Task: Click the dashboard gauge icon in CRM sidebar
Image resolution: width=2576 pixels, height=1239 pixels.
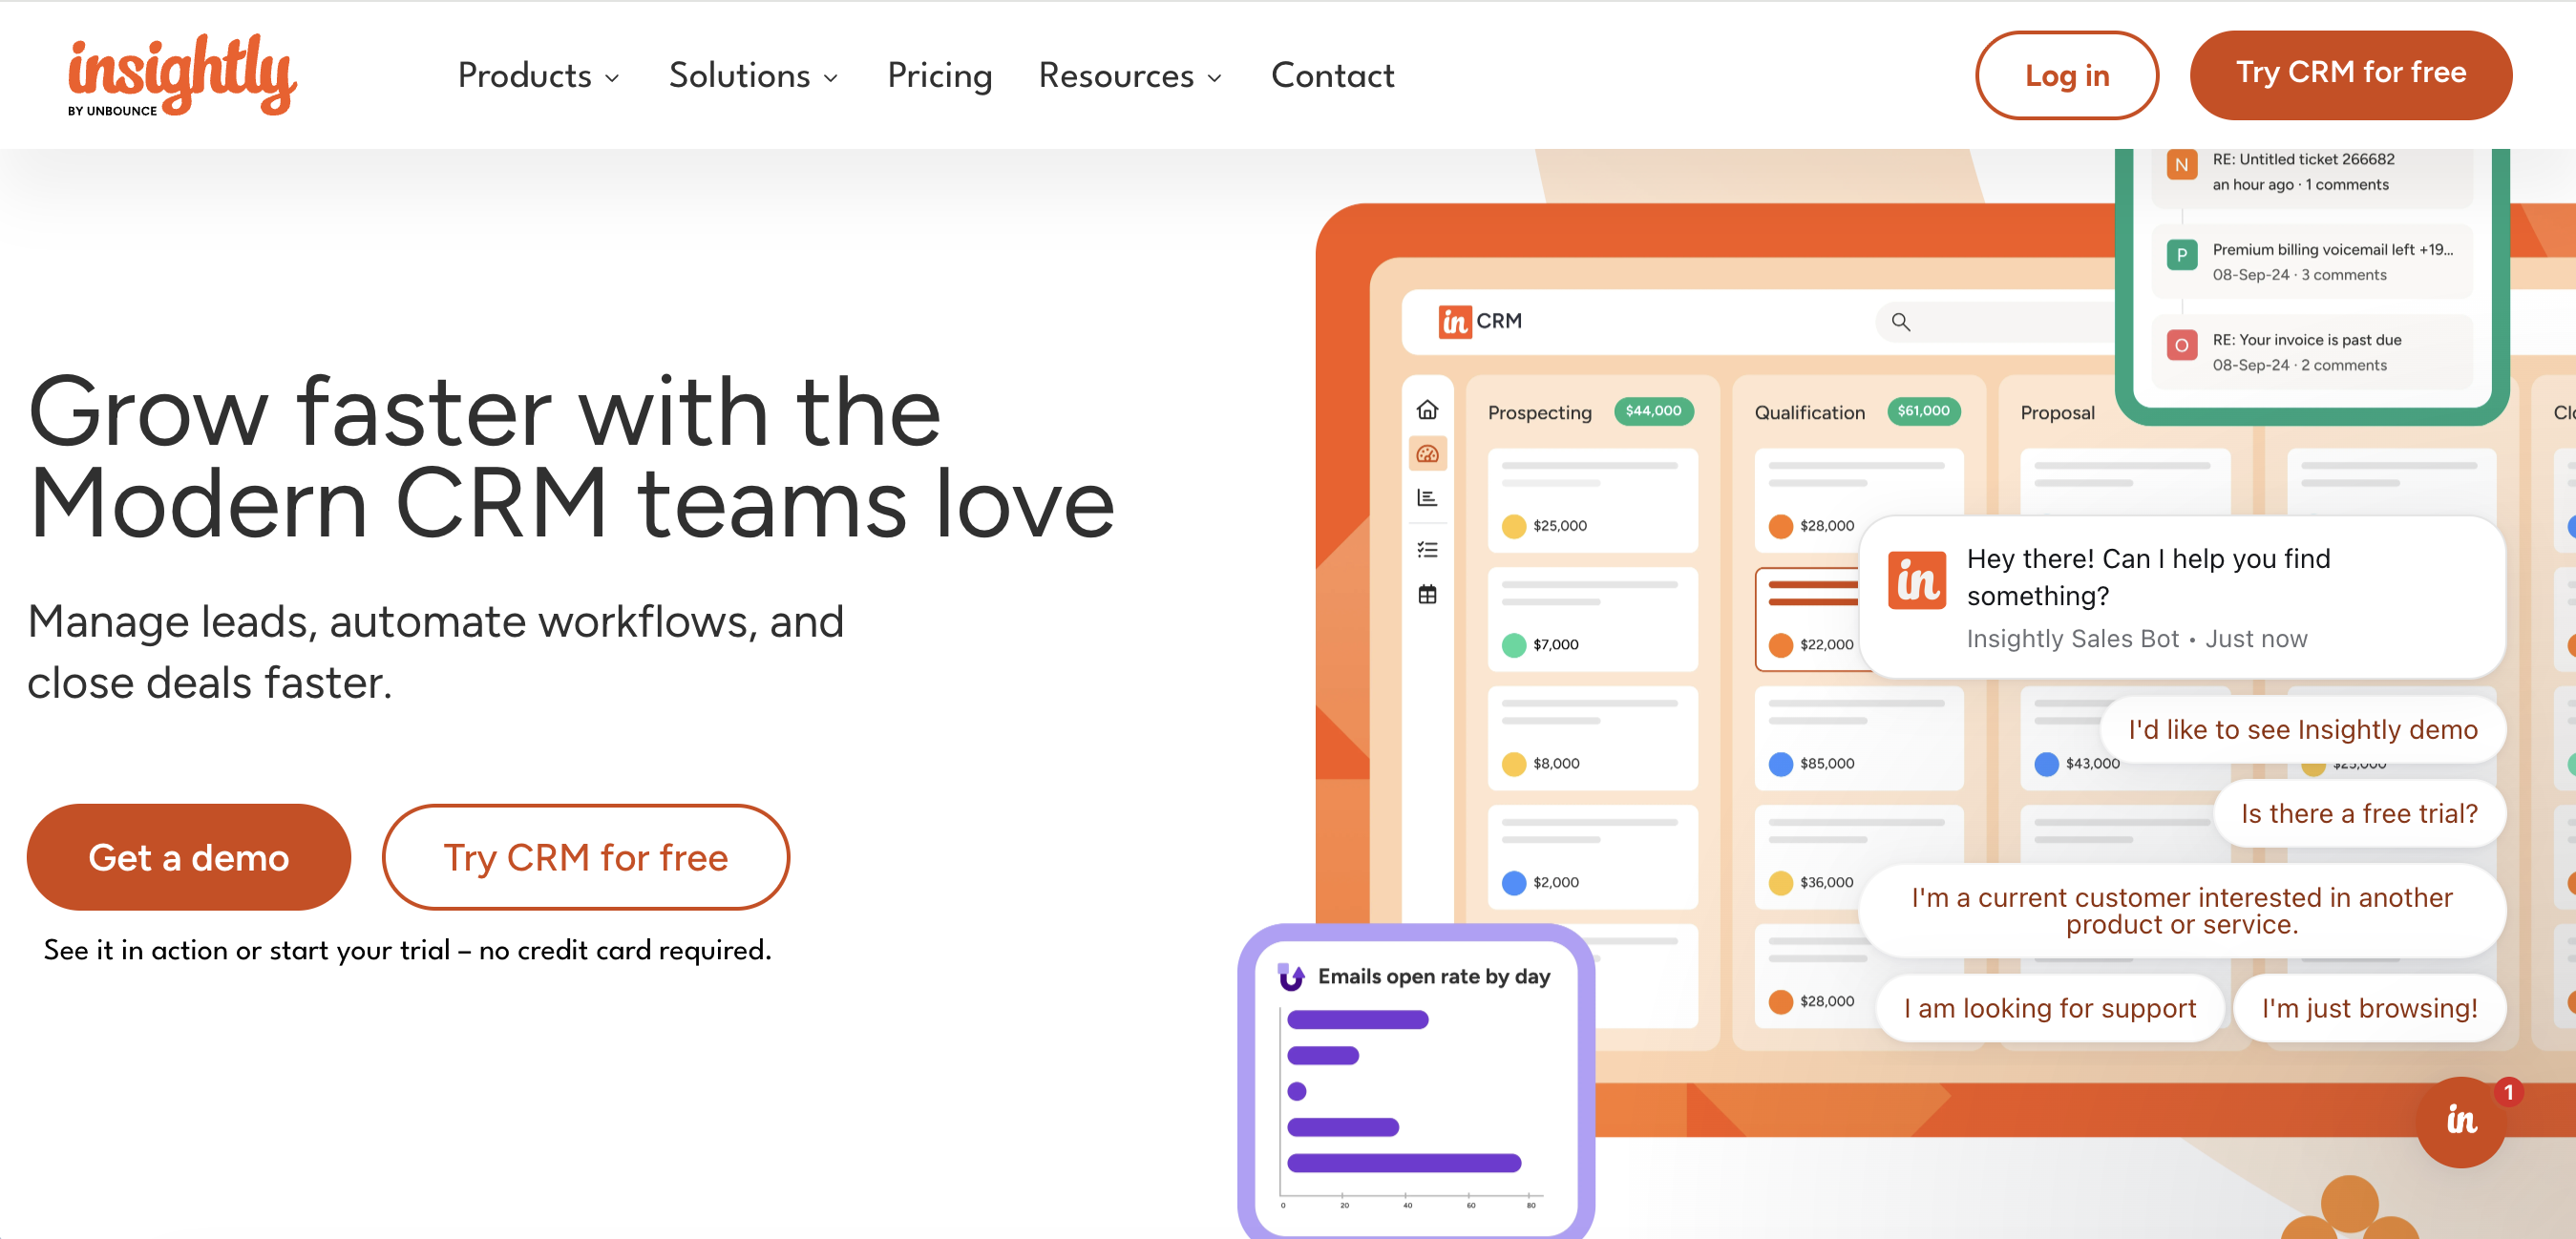Action: (x=1427, y=454)
